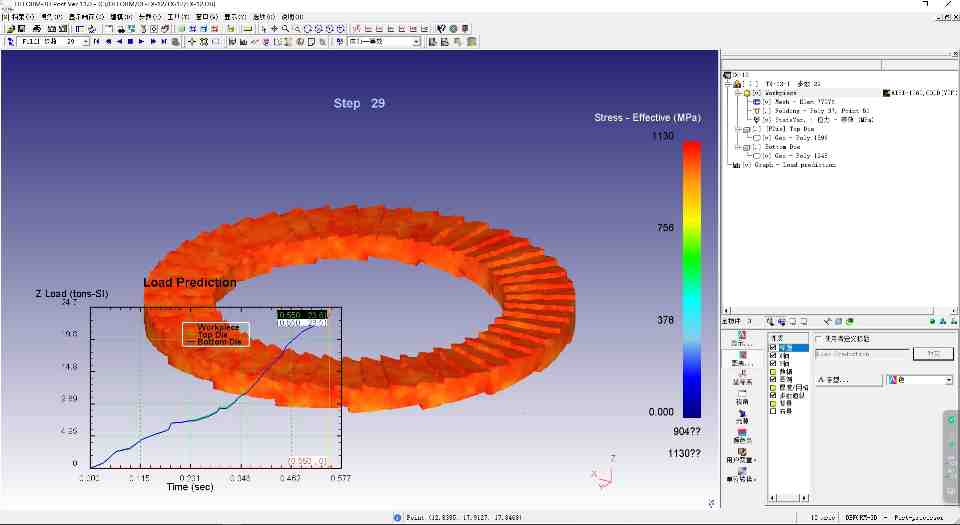The height and width of the screenshot is (525, 960).
Task: Enable the checkbox above Load Prediction field
Action: [x=819, y=339]
